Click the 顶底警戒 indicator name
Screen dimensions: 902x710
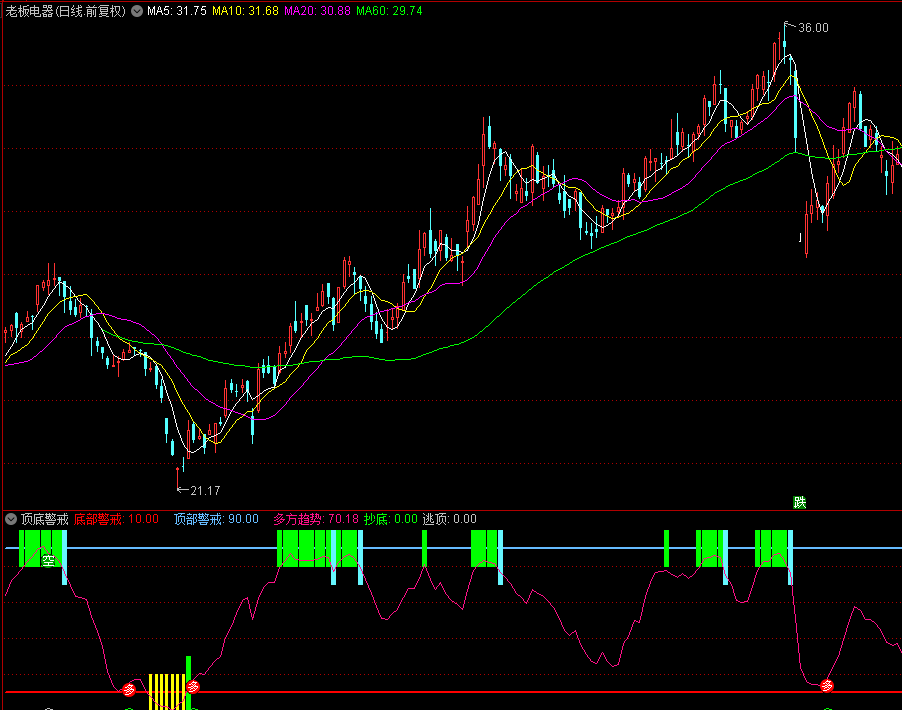click(x=45, y=519)
